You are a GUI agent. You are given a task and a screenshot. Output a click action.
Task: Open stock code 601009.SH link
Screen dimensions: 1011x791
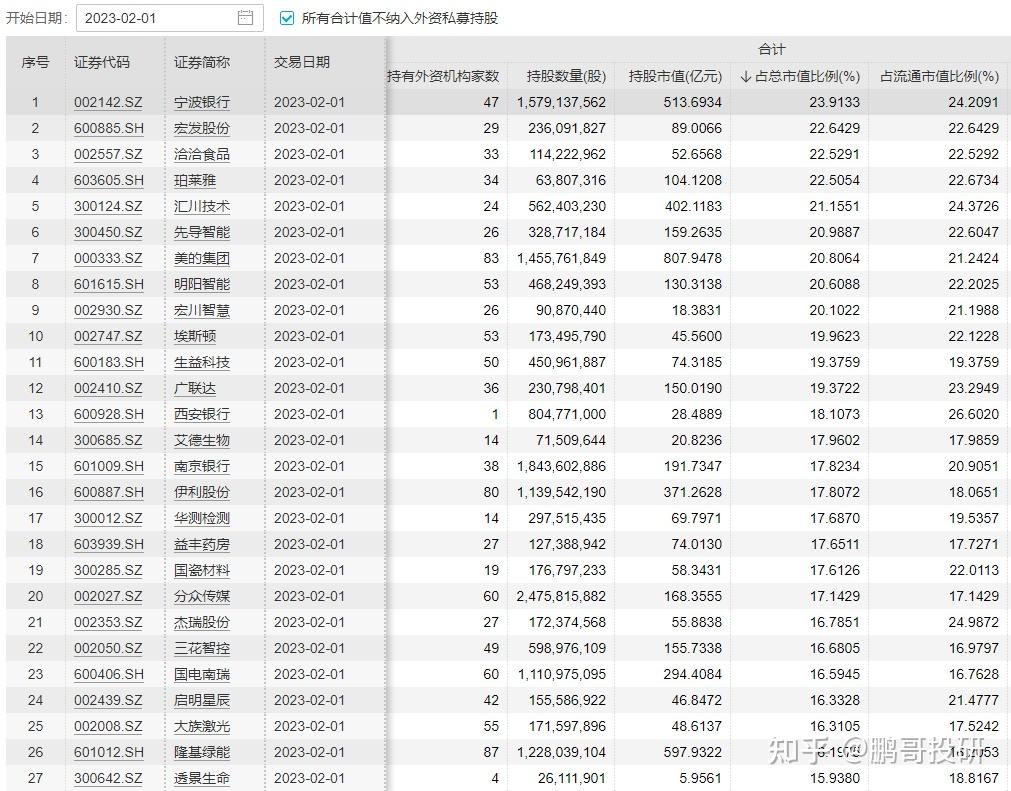[x=109, y=466]
